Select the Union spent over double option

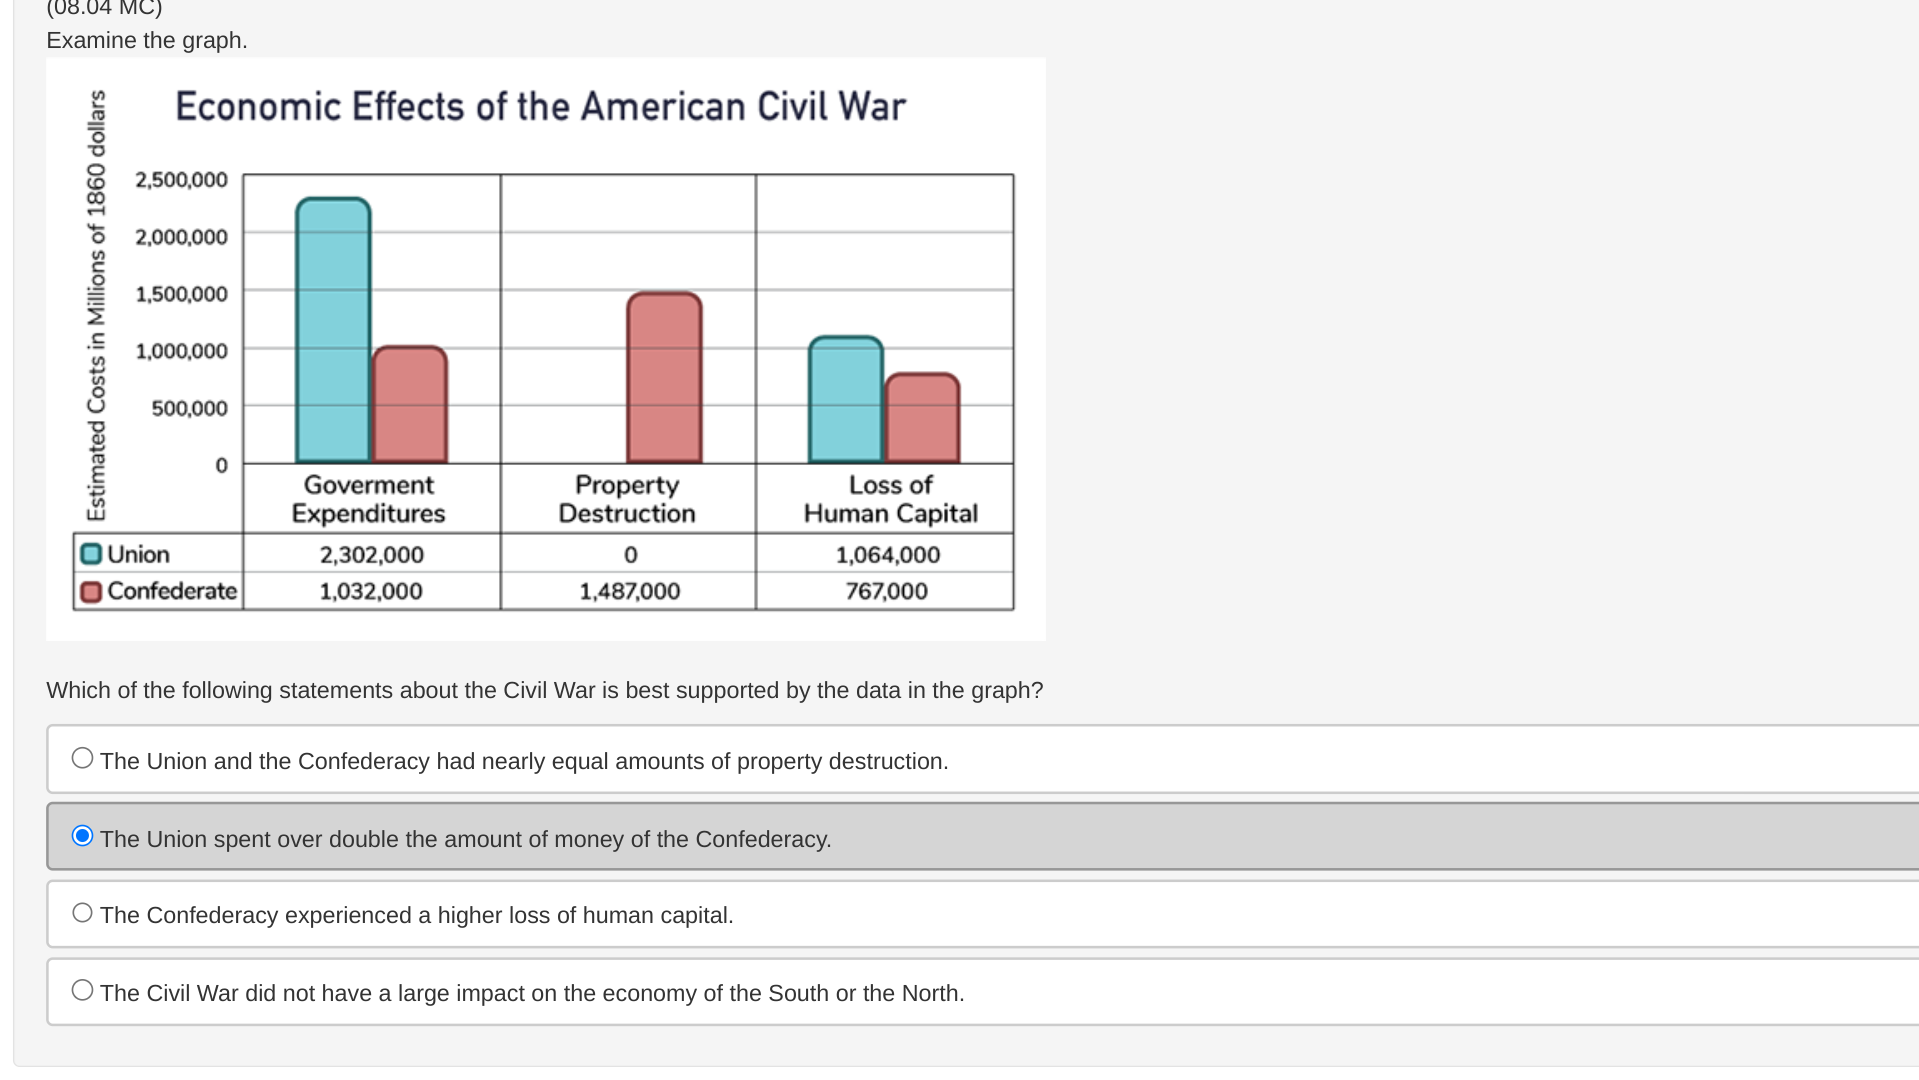click(x=82, y=836)
